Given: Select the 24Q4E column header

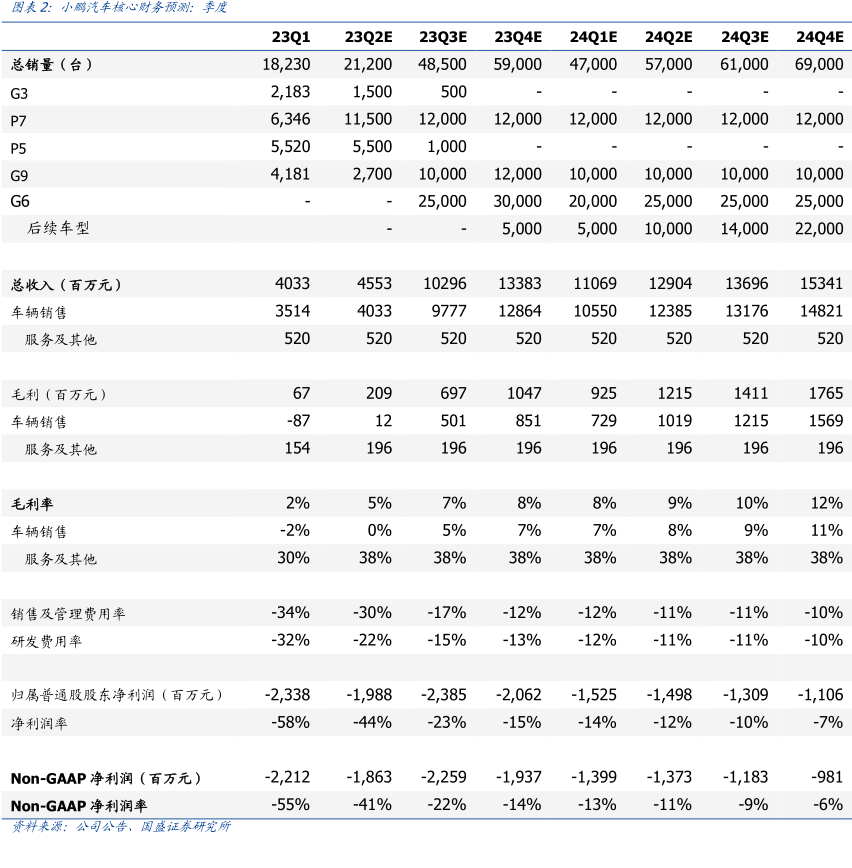Looking at the screenshot, I should coord(819,37).
